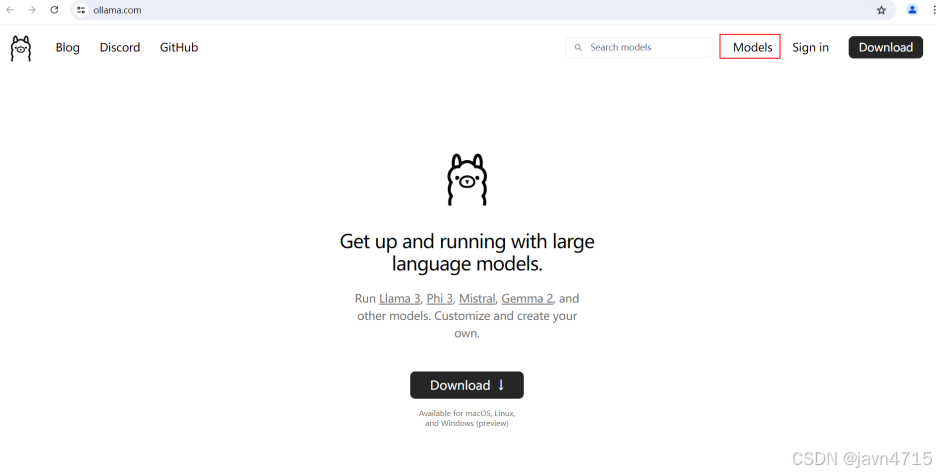Click the magnifier icon in search box
The width and height of the screenshot is (936, 474).
click(578, 48)
